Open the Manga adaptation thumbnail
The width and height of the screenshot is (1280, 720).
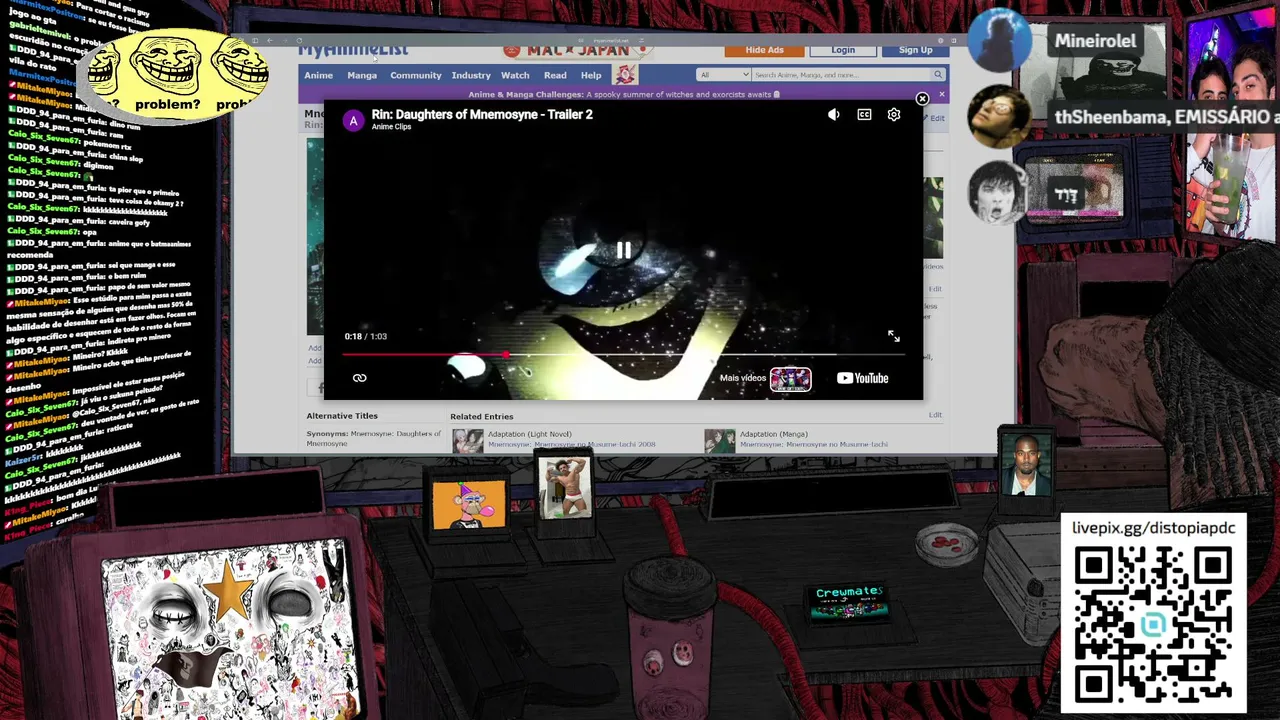719,441
